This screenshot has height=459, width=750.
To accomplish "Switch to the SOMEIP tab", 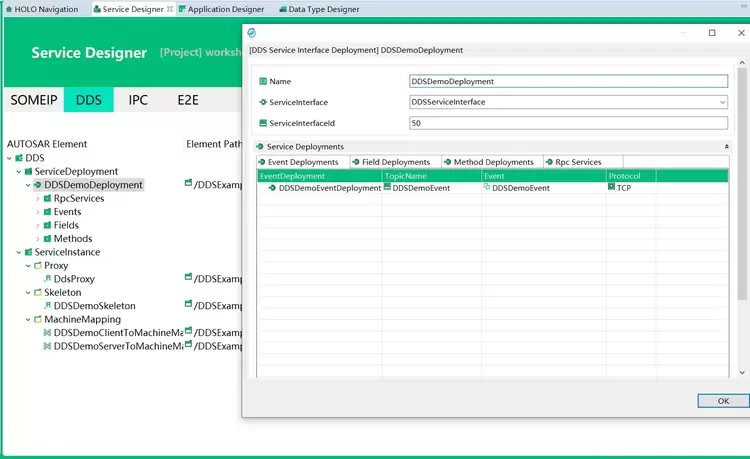I will tap(34, 100).
